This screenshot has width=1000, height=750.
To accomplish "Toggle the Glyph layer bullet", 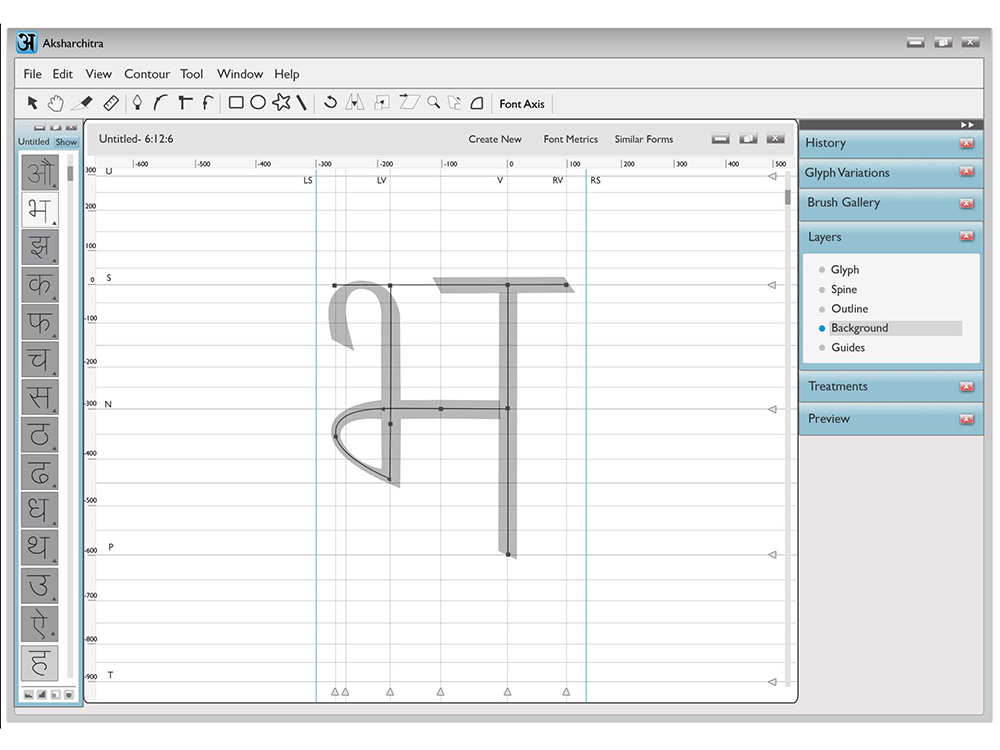I will tap(821, 270).
